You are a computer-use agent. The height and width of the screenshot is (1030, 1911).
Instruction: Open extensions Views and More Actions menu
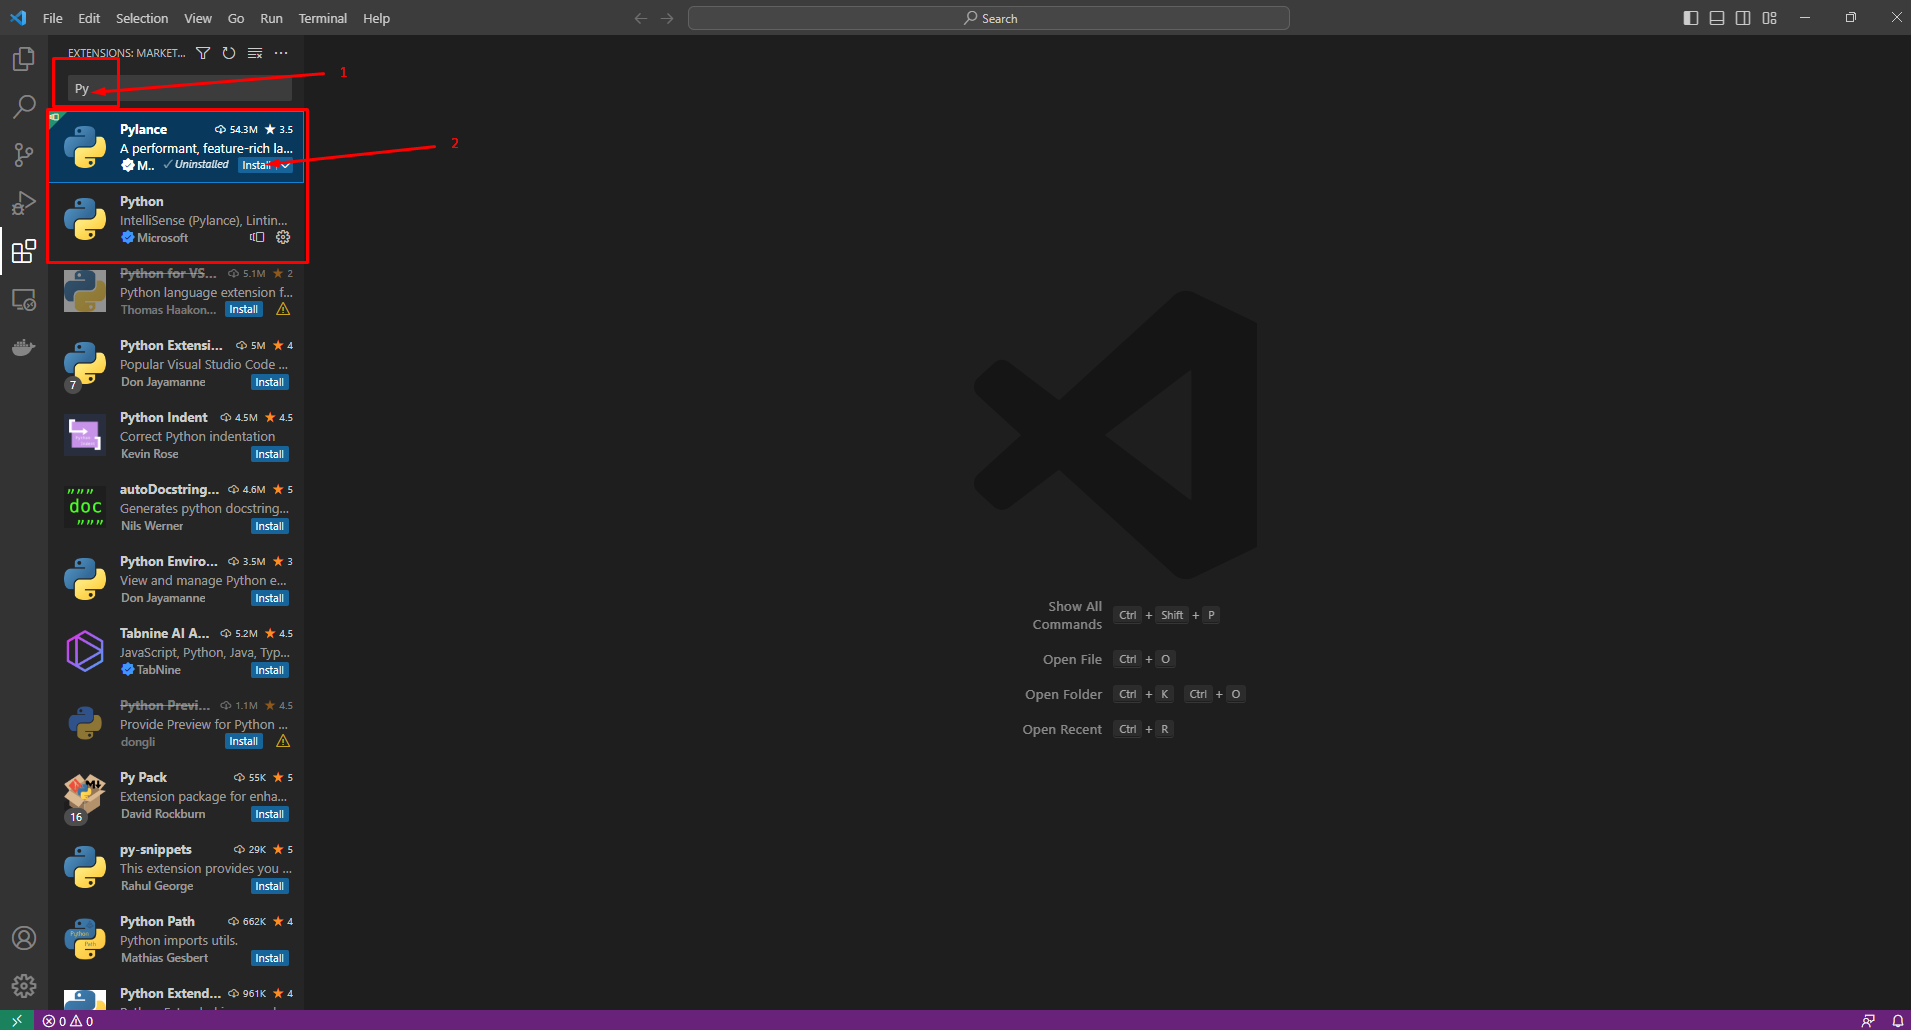(281, 53)
